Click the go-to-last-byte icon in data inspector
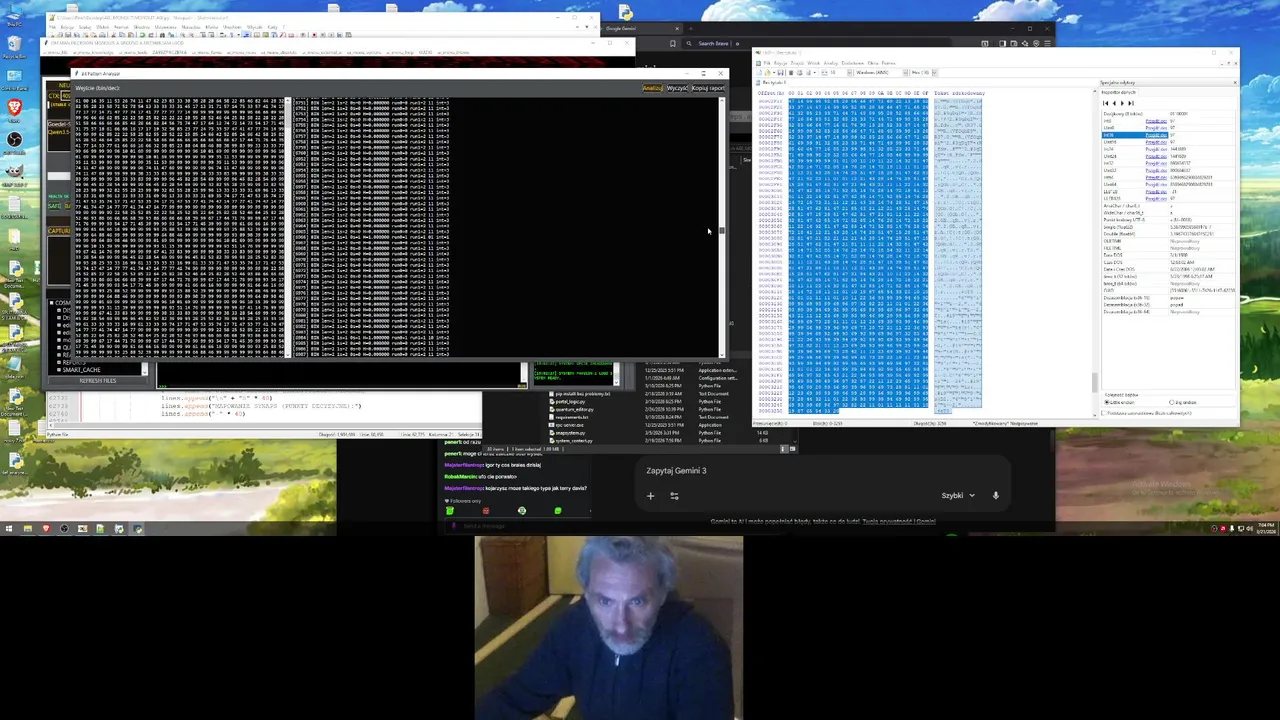Viewport: 1280px width, 720px height. pos(1131,103)
